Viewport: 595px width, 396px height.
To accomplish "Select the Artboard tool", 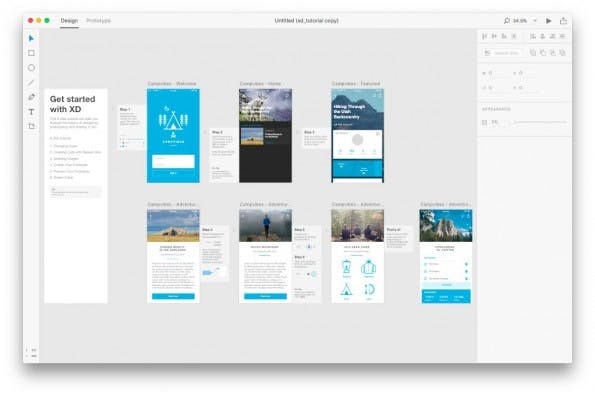I will [x=31, y=126].
